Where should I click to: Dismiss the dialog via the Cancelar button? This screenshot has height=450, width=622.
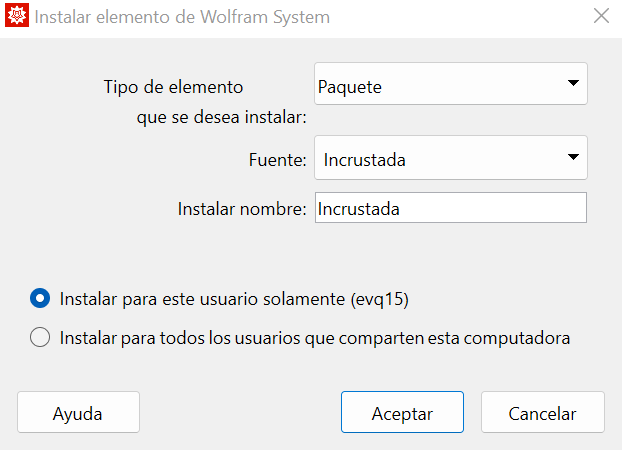click(542, 413)
